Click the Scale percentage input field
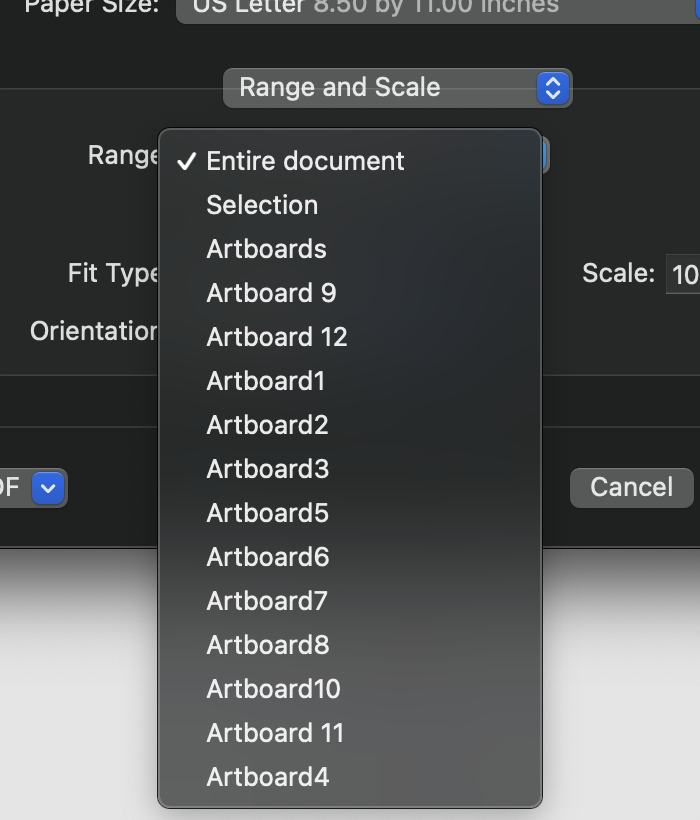 tap(683, 274)
